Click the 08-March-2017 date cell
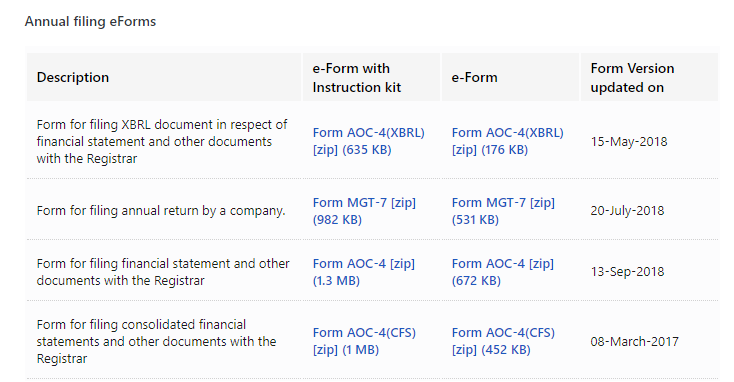This screenshot has width=734, height=382. (634, 342)
